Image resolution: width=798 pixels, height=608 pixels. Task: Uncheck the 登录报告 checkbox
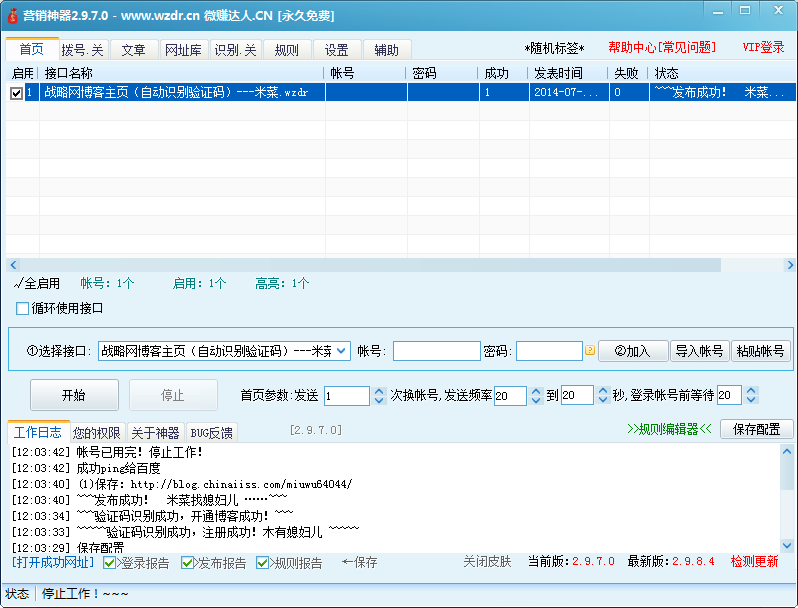click(110, 563)
